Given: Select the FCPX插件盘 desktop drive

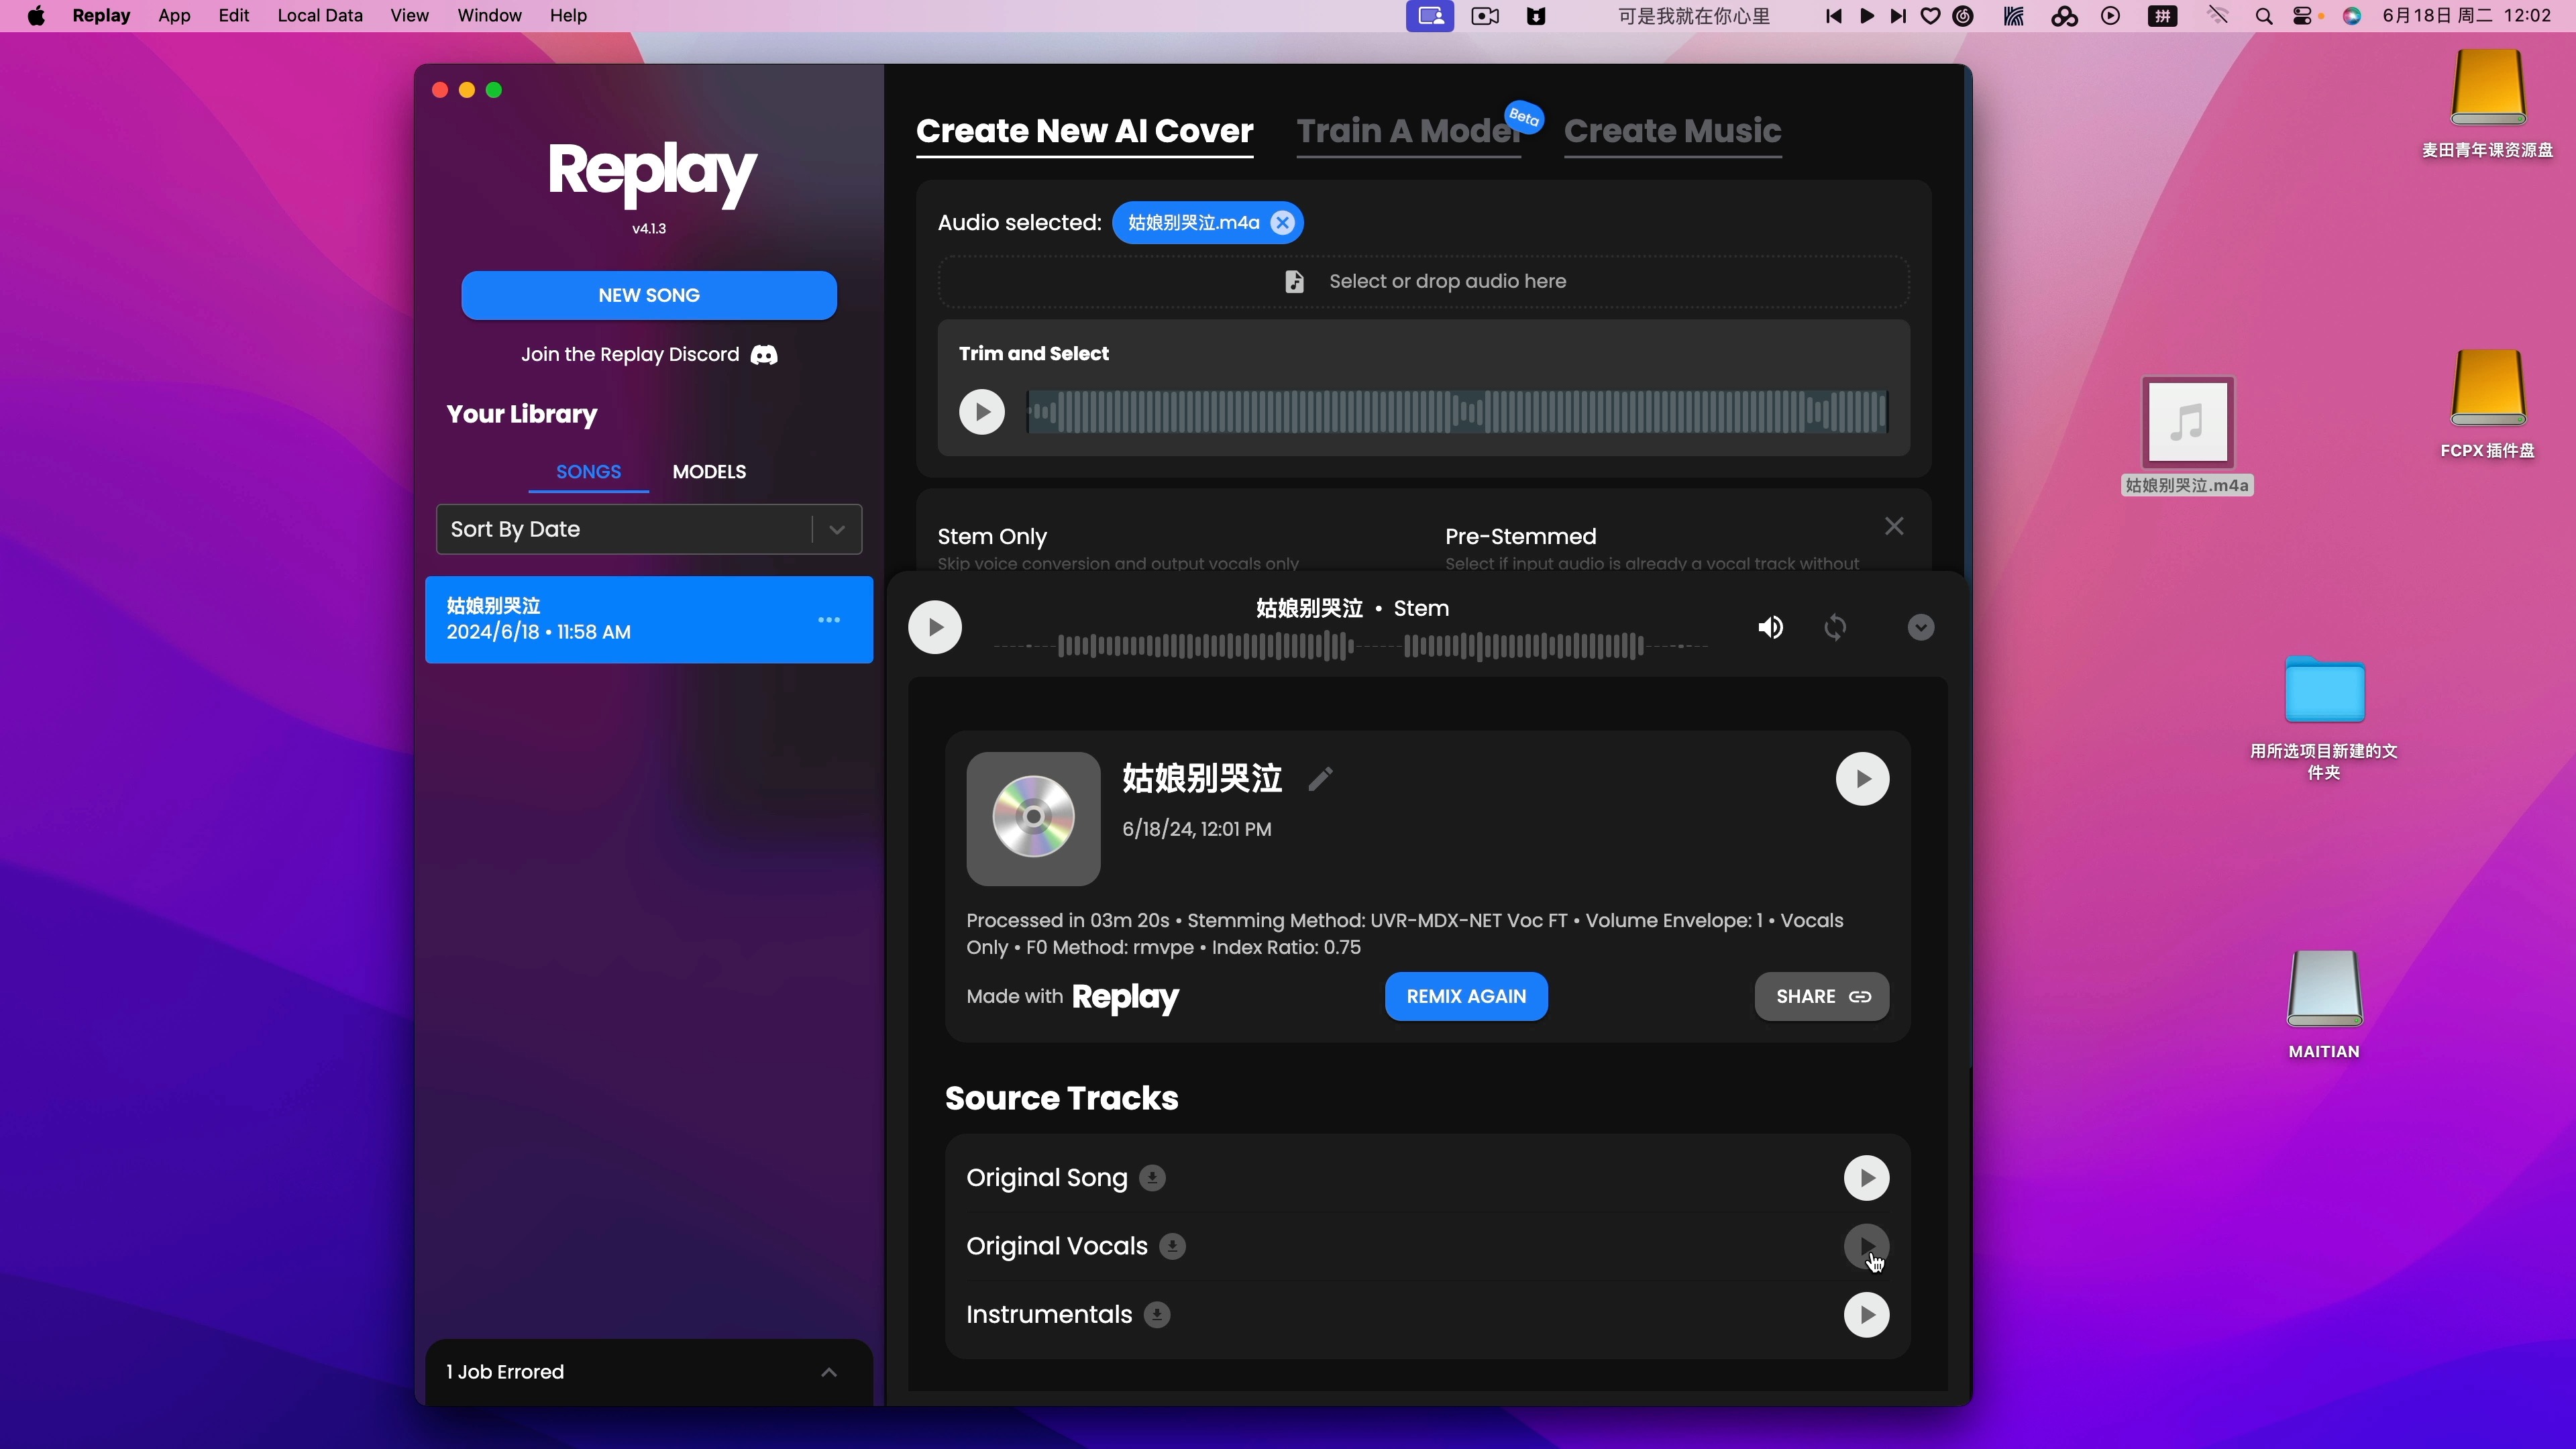Looking at the screenshot, I should tap(2487, 404).
